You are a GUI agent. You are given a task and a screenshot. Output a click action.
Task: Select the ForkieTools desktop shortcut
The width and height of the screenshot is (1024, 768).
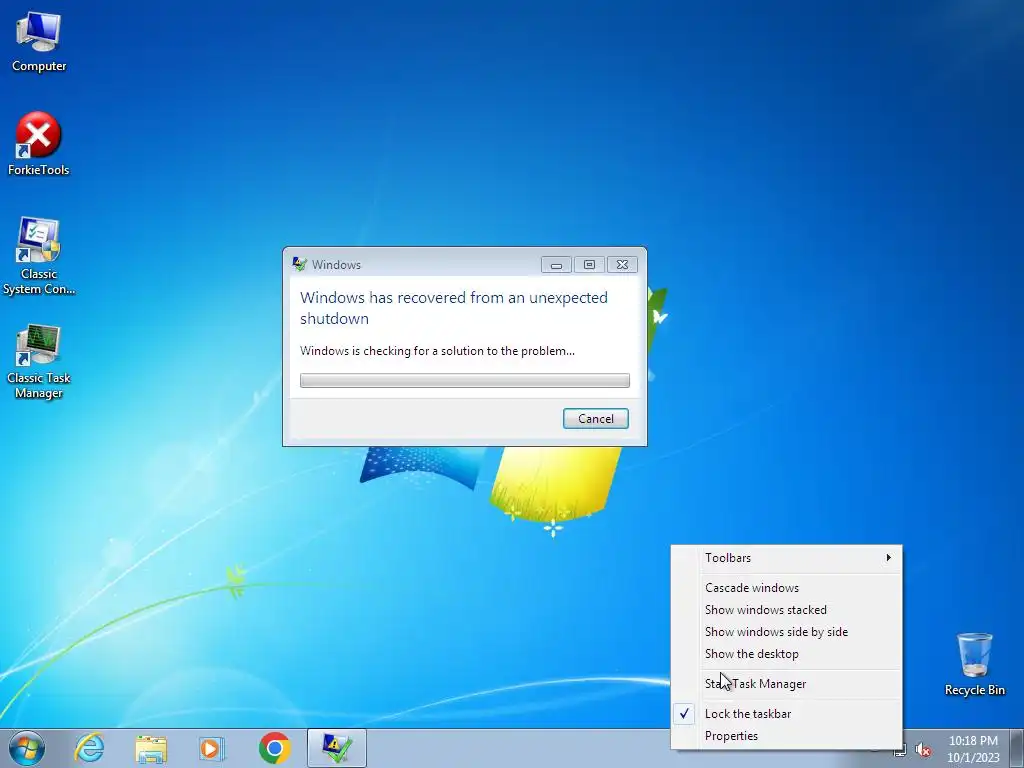[39, 145]
